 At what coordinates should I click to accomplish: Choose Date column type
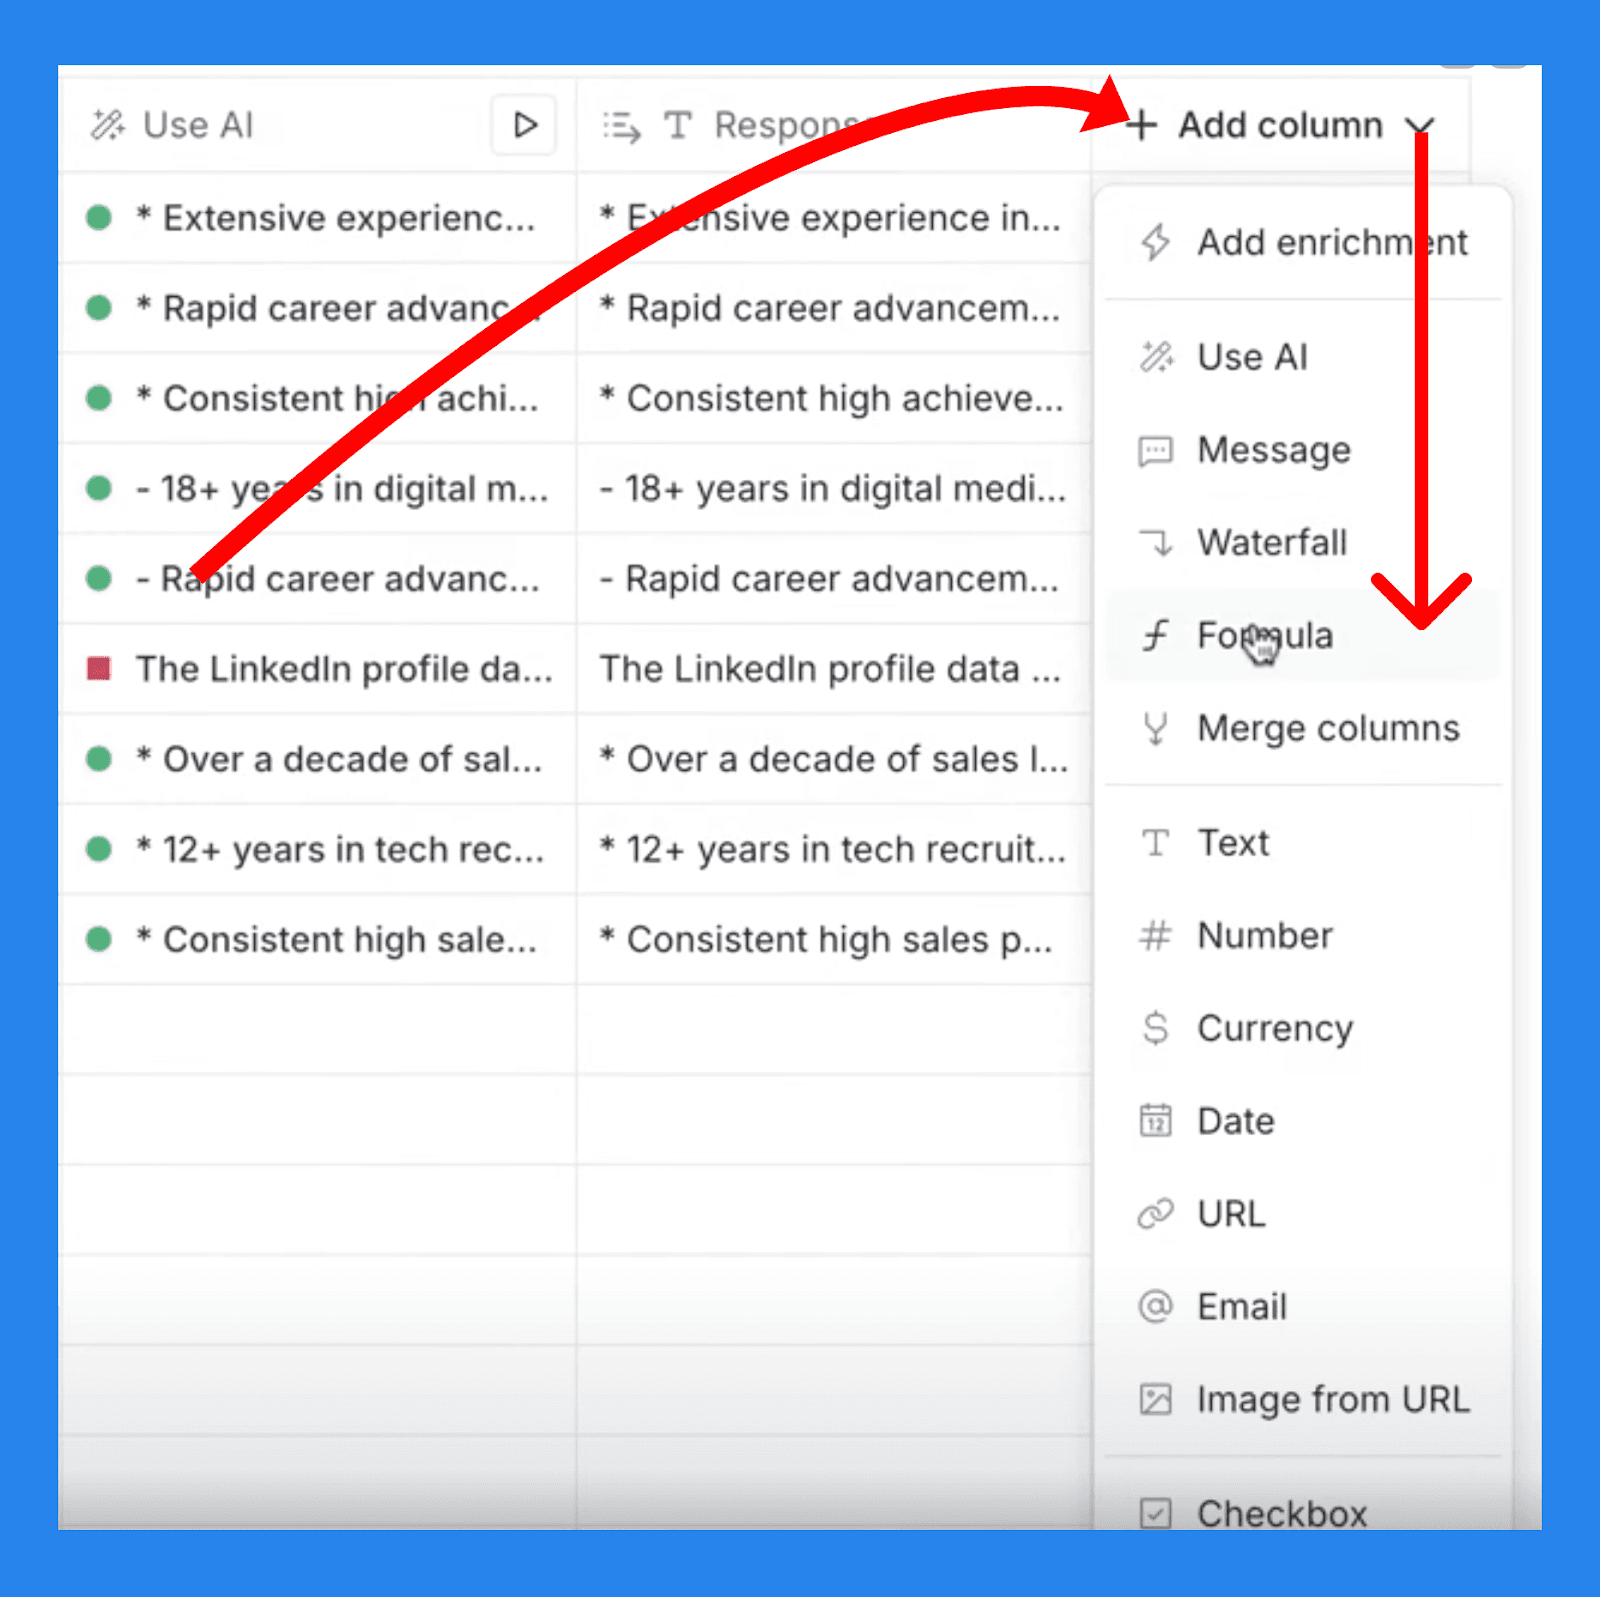pyautogui.click(x=1303, y=1121)
